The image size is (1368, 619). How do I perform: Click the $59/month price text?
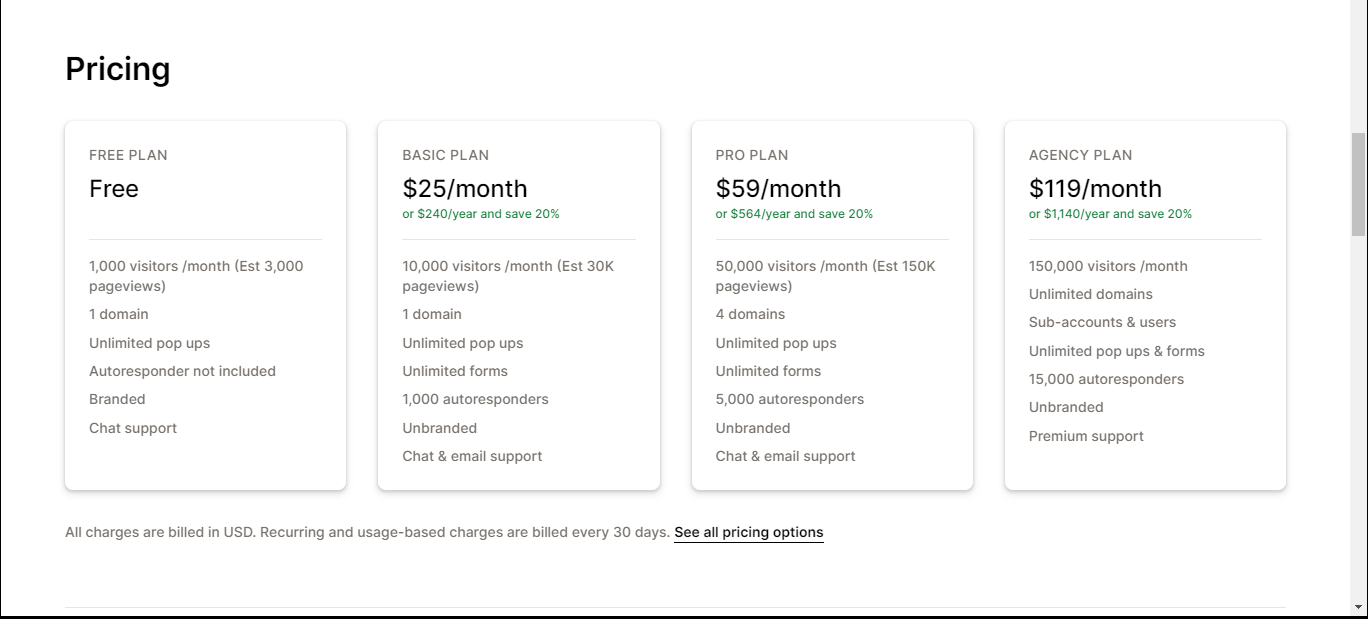click(778, 189)
